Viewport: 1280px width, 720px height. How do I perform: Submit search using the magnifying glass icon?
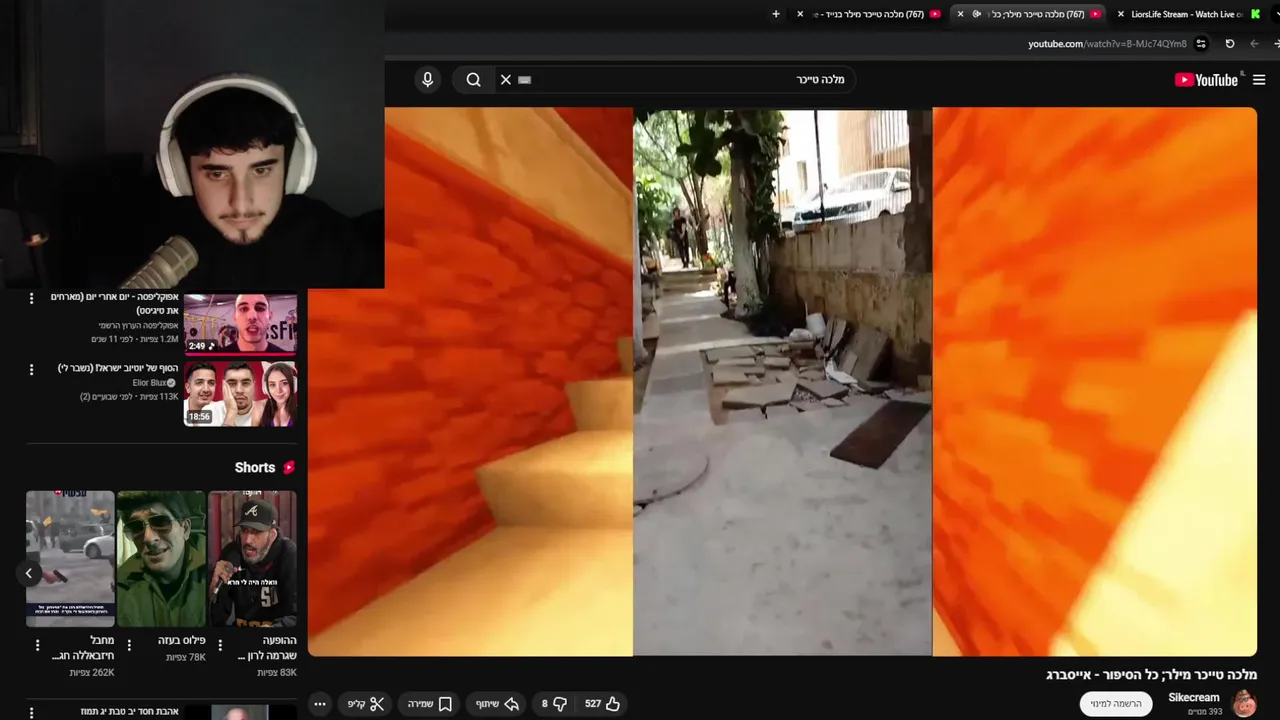pos(474,80)
